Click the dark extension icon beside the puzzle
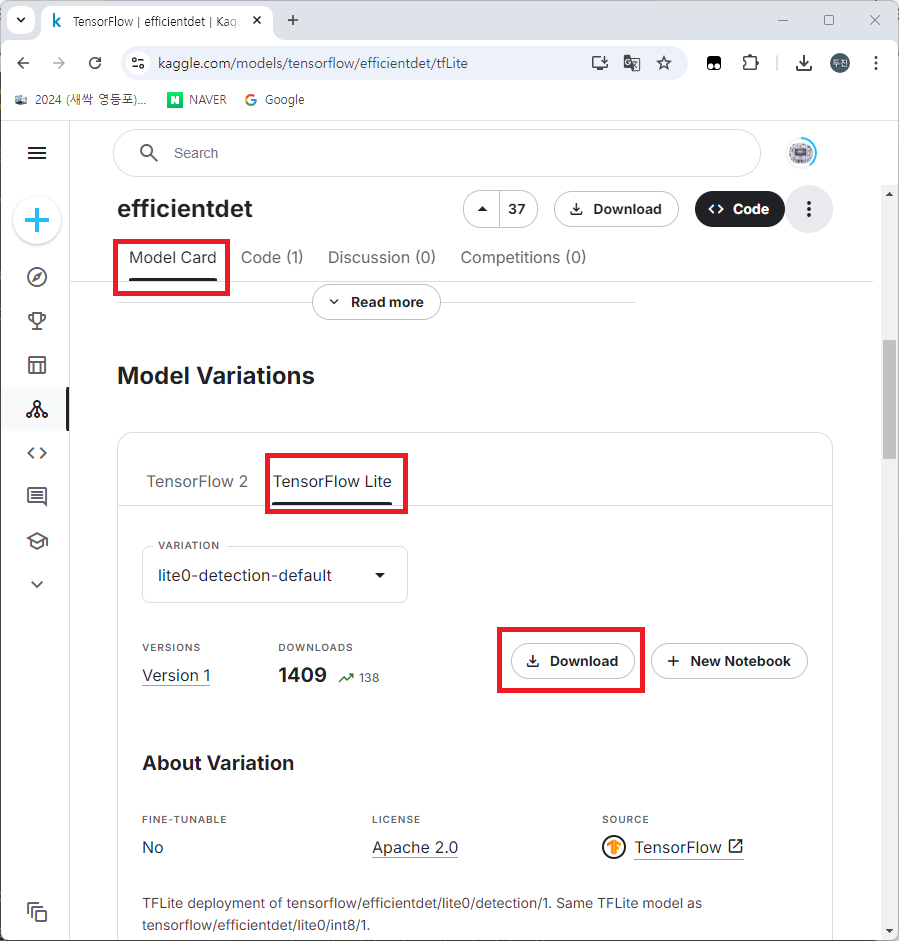The image size is (899, 941). [714, 63]
